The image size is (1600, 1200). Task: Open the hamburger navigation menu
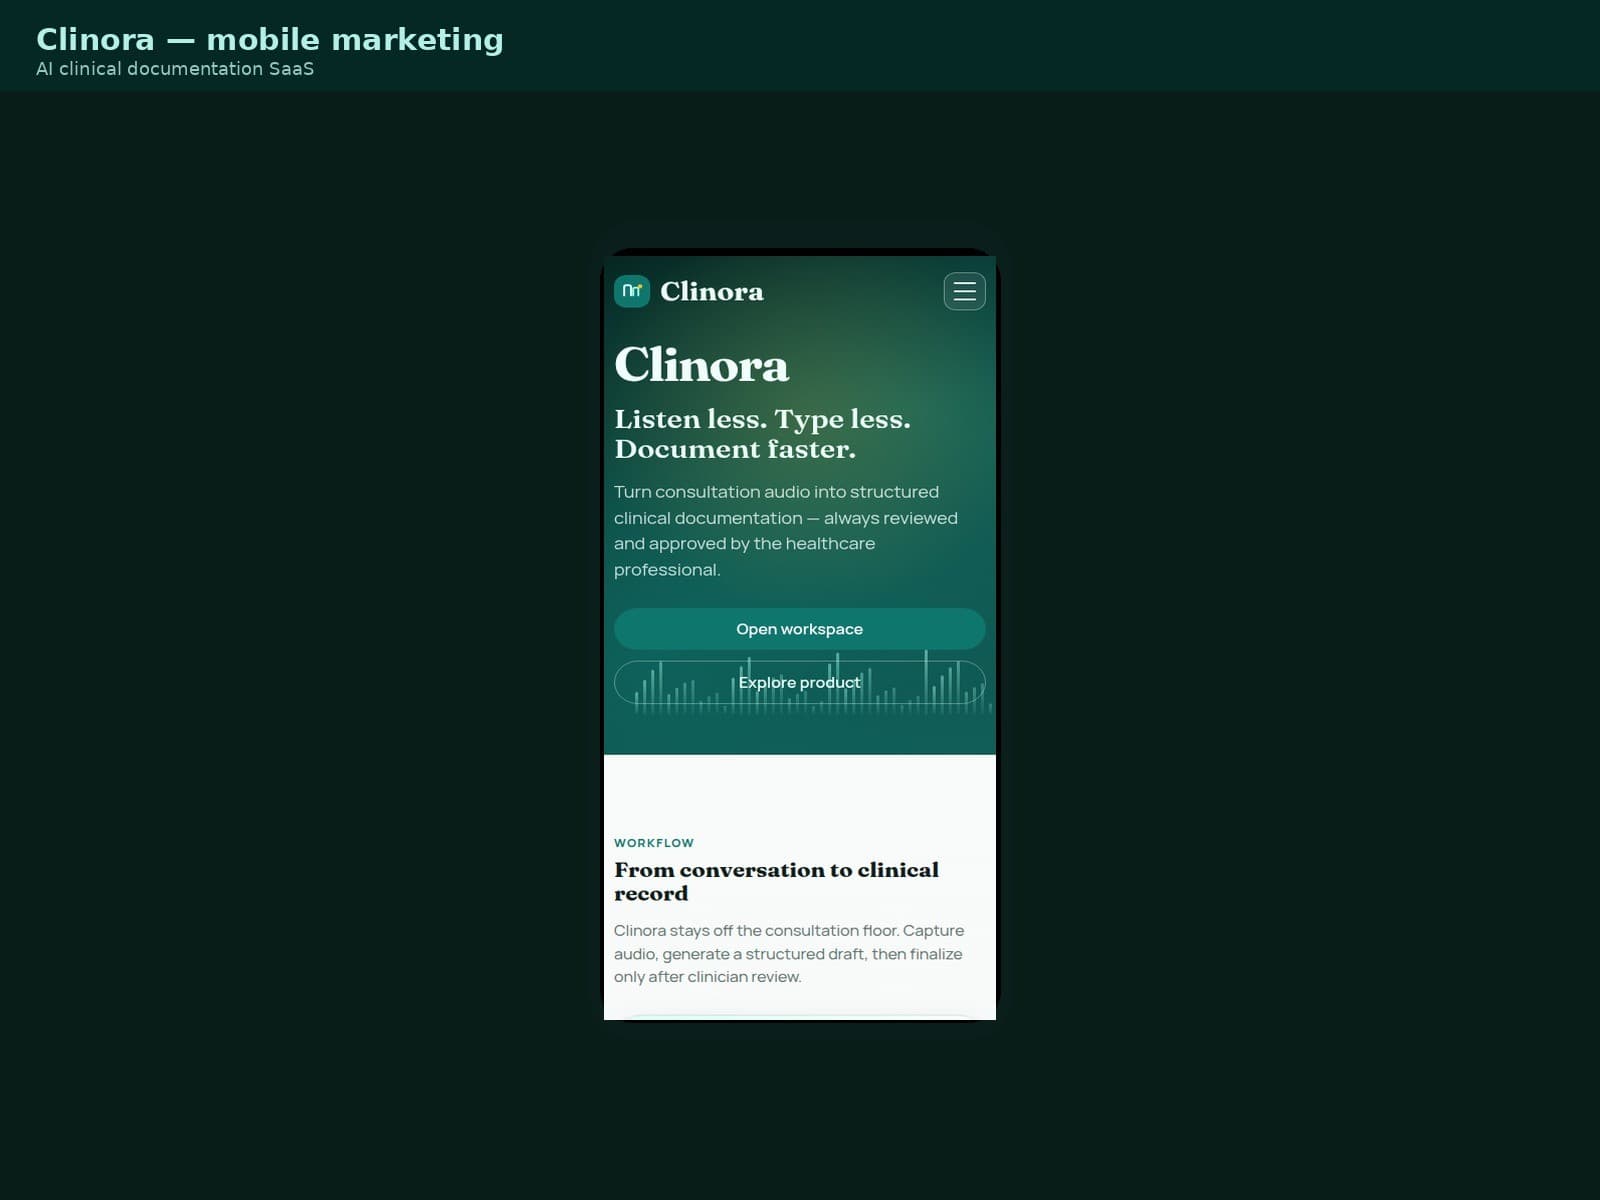964,291
